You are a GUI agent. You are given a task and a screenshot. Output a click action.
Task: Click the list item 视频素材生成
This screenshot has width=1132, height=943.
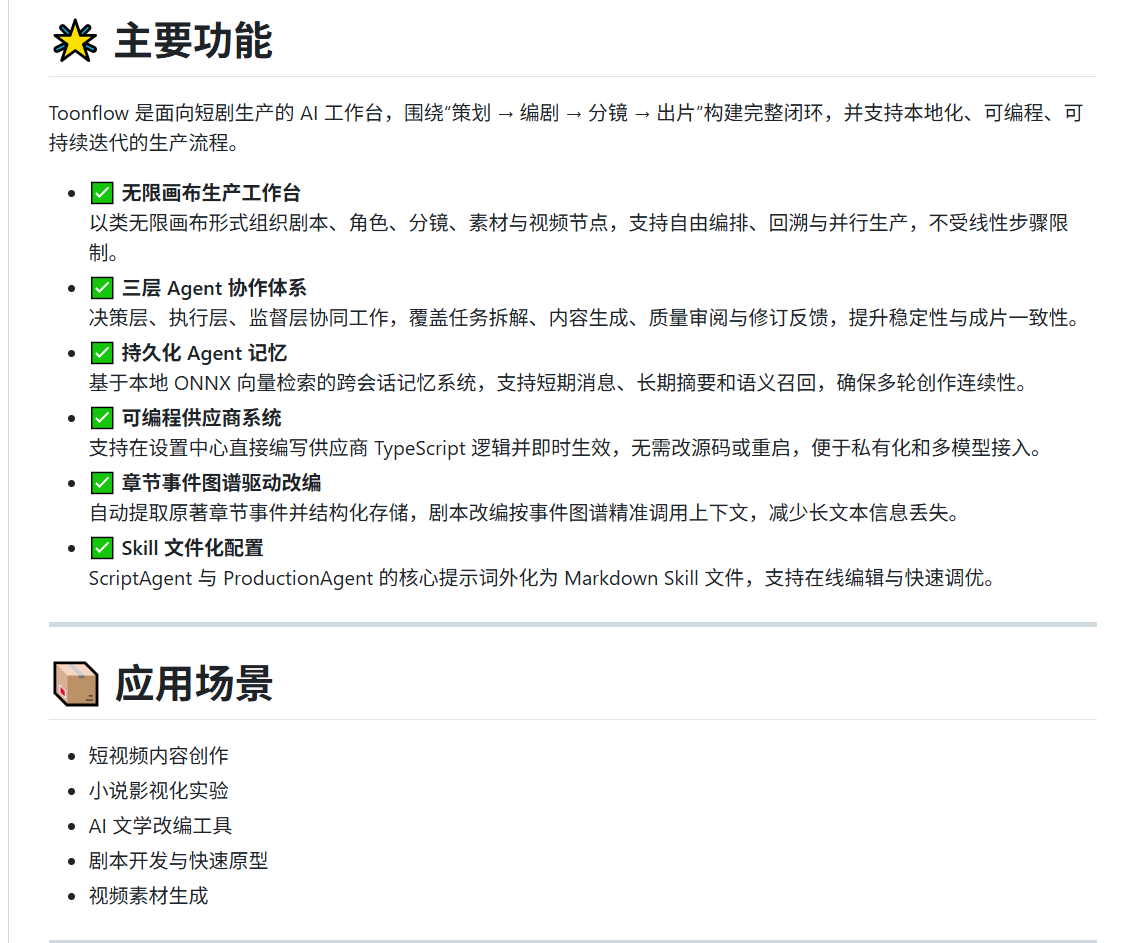coord(149,896)
